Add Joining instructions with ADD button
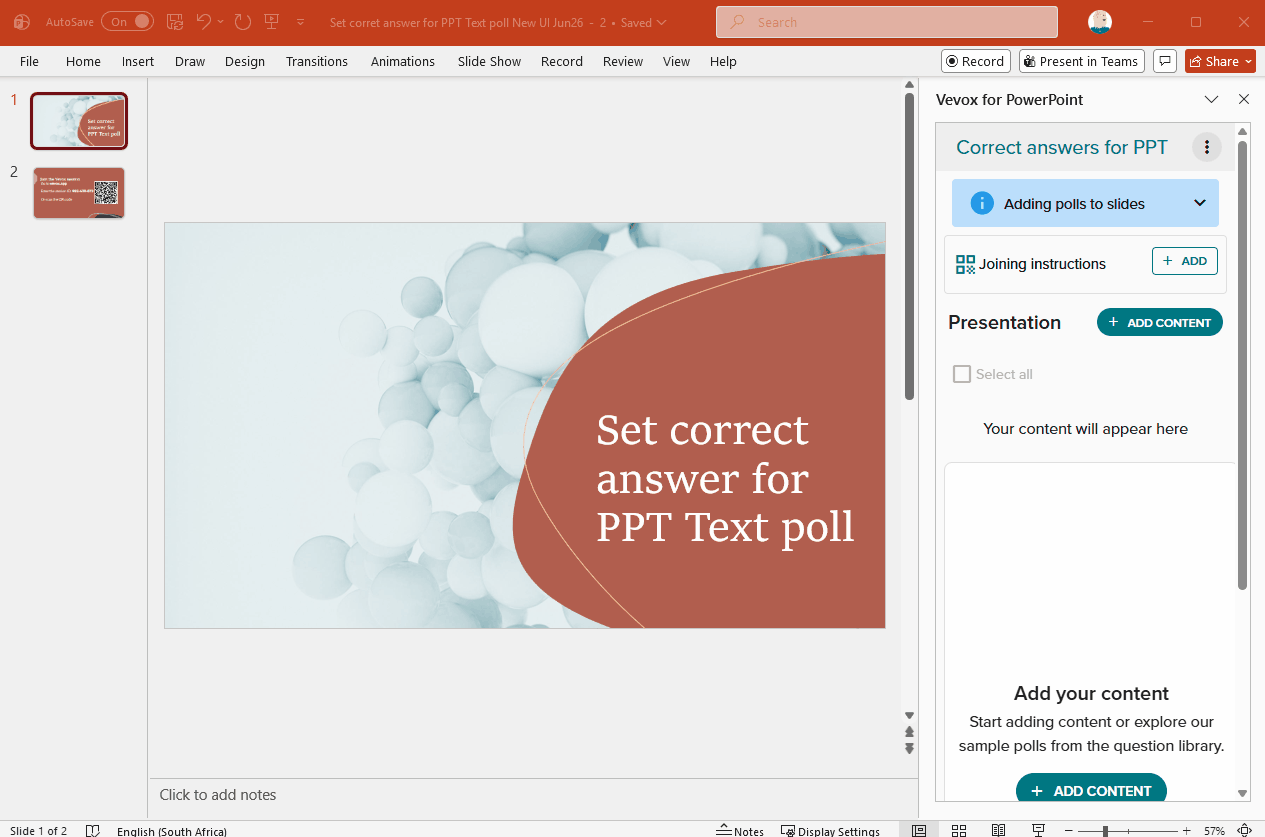The height and width of the screenshot is (837, 1265). coord(1185,261)
